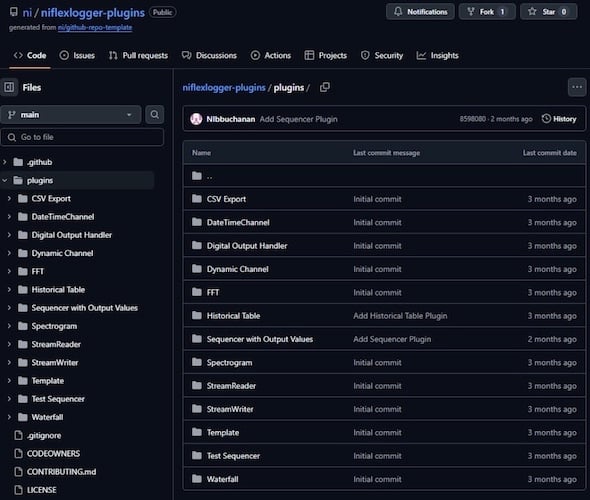The width and height of the screenshot is (590, 500).
Task: Click niflexlogger-plugins in the breadcrumb
Action: [x=224, y=88]
